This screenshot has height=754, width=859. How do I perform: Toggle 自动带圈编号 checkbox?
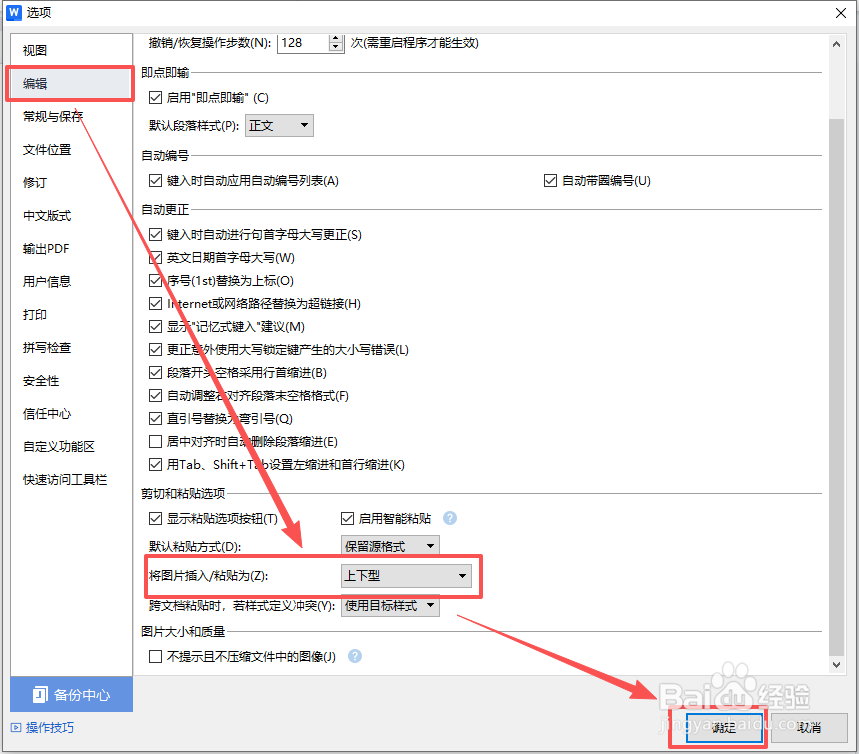tap(550, 180)
